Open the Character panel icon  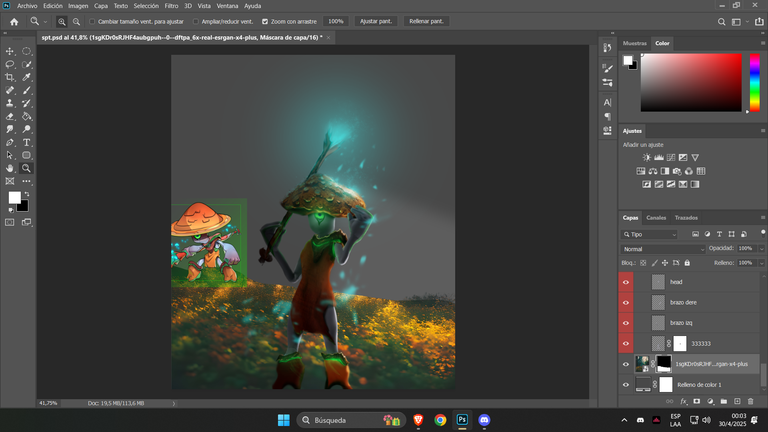click(x=607, y=102)
